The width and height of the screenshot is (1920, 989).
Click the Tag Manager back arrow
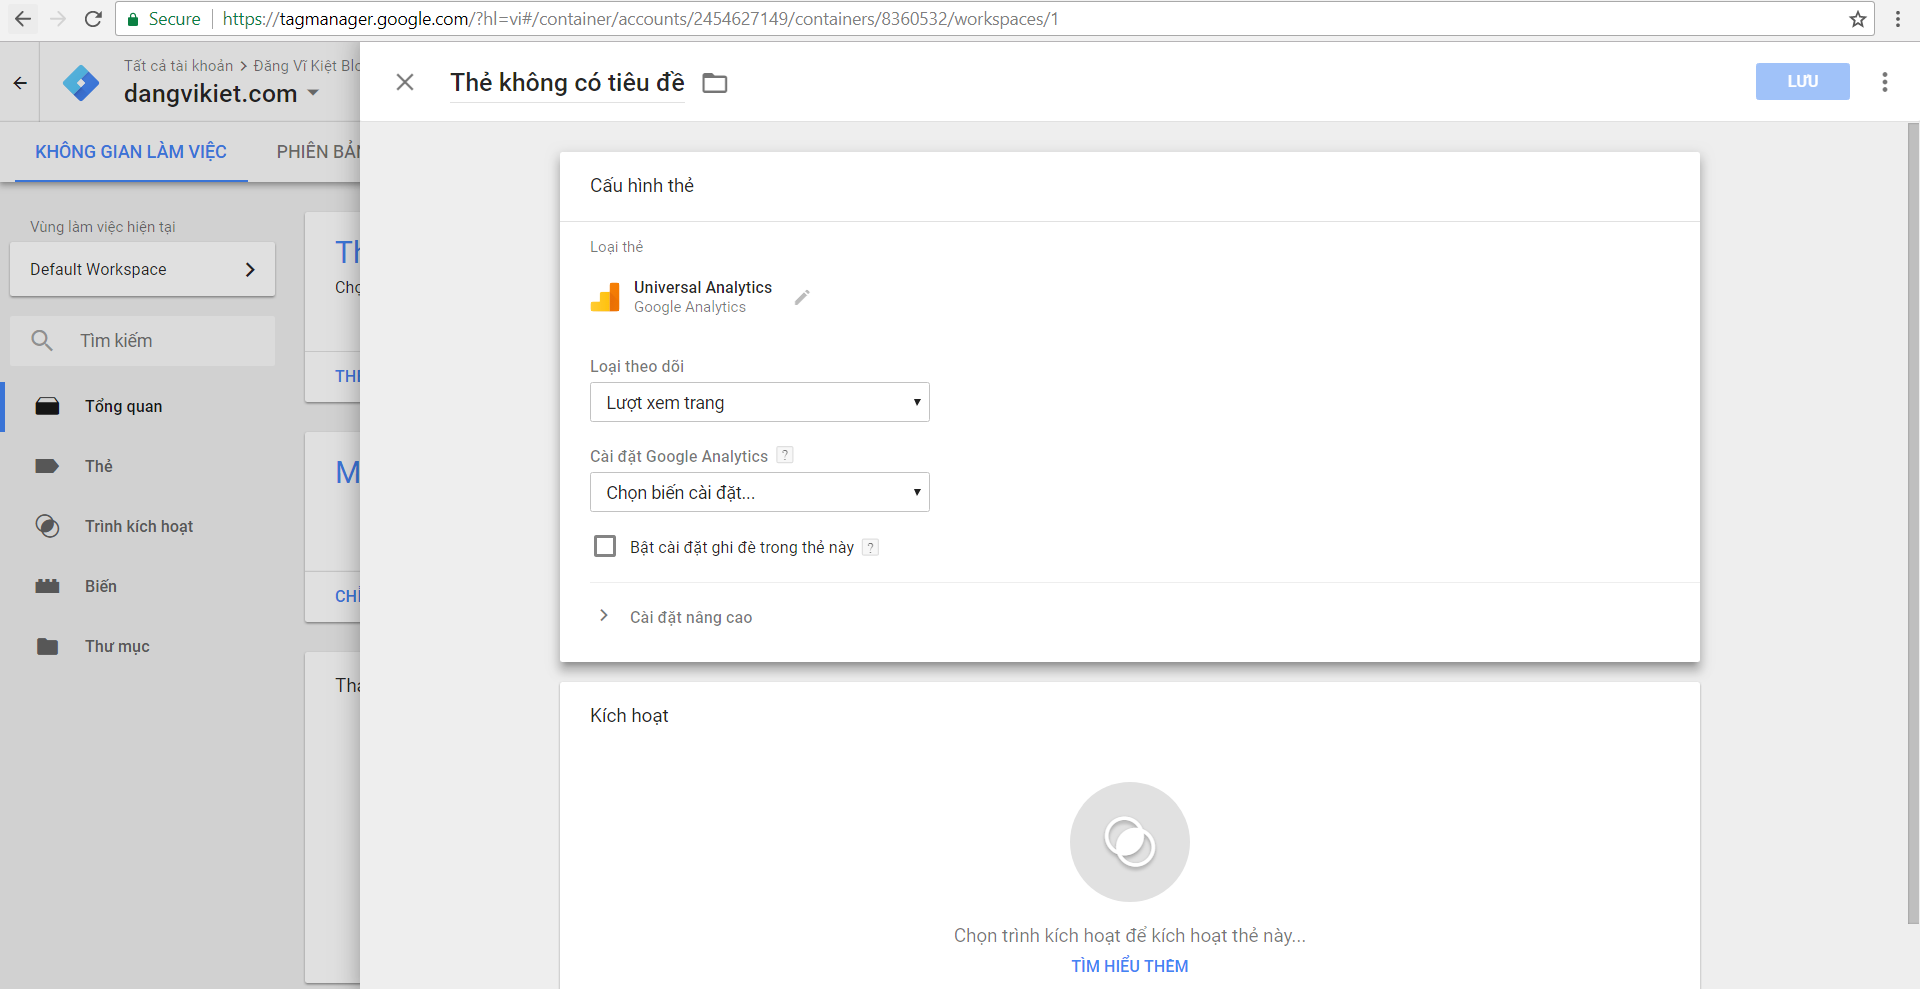[20, 83]
